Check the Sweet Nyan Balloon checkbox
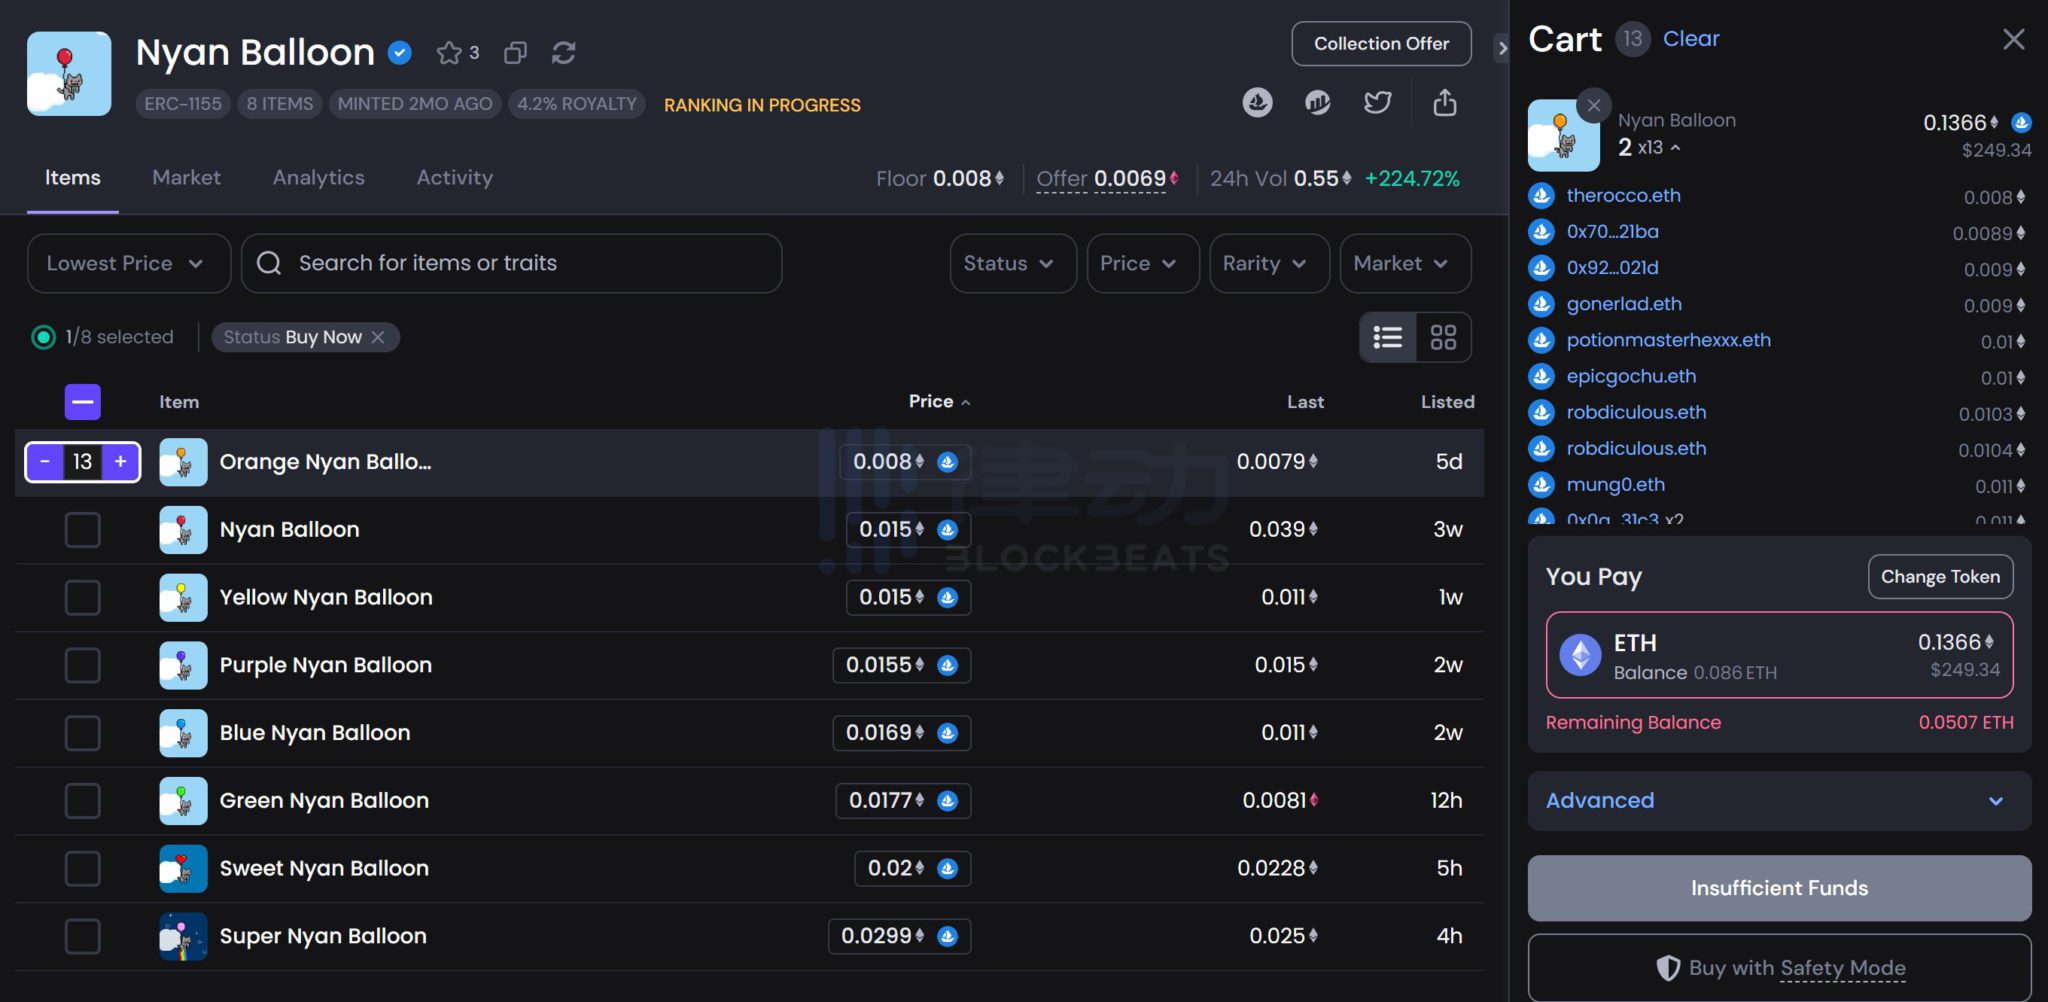Image resolution: width=2048 pixels, height=1002 pixels. pyautogui.click(x=83, y=869)
